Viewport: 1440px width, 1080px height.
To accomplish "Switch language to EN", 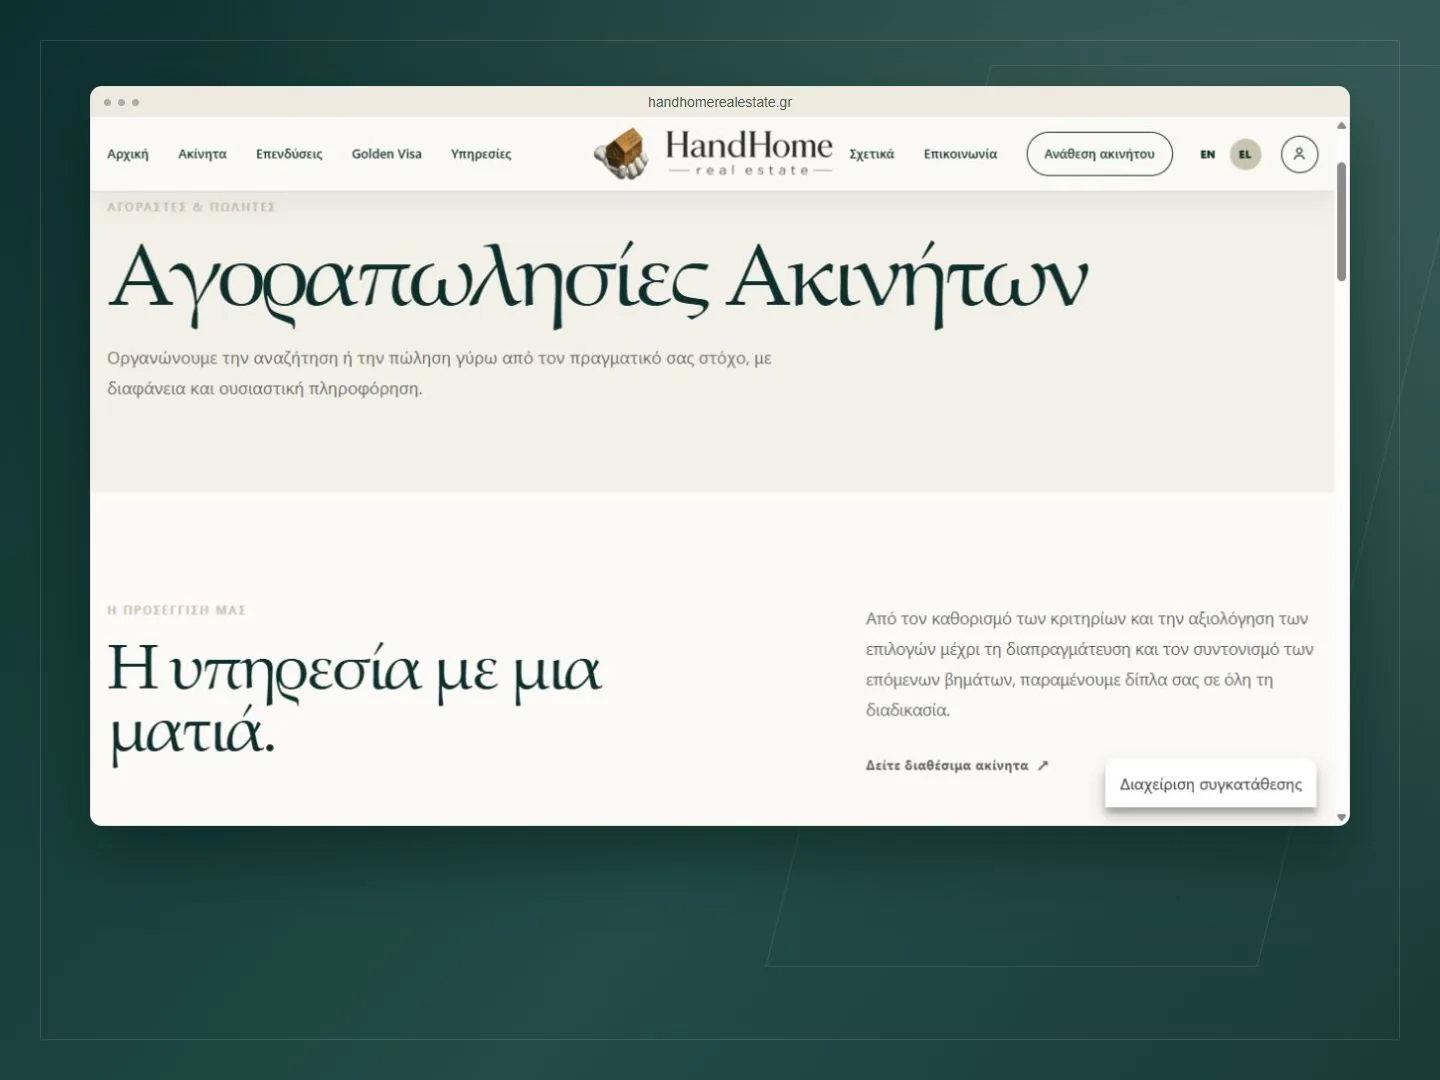I will 1207,154.
